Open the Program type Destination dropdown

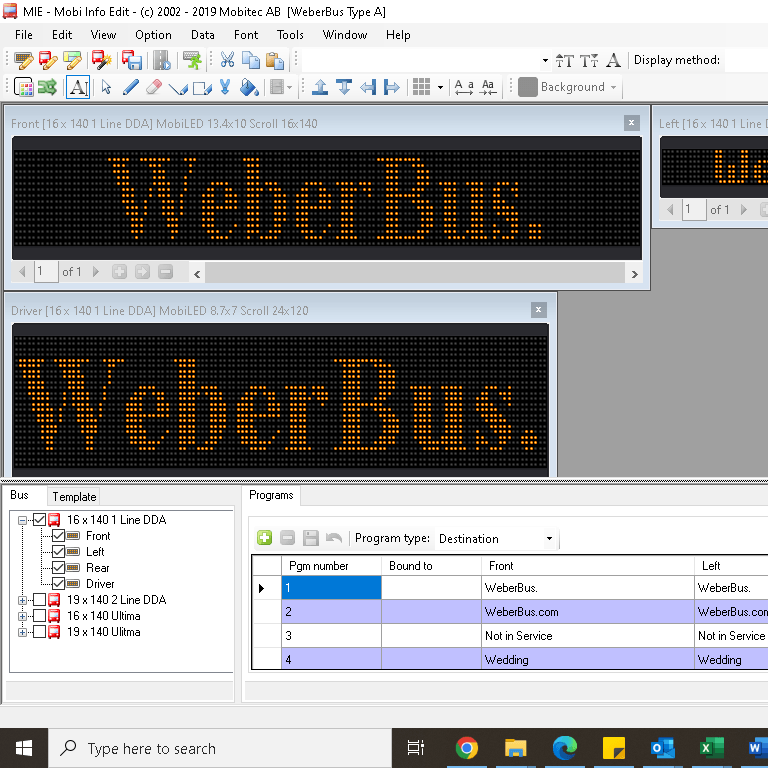point(549,539)
